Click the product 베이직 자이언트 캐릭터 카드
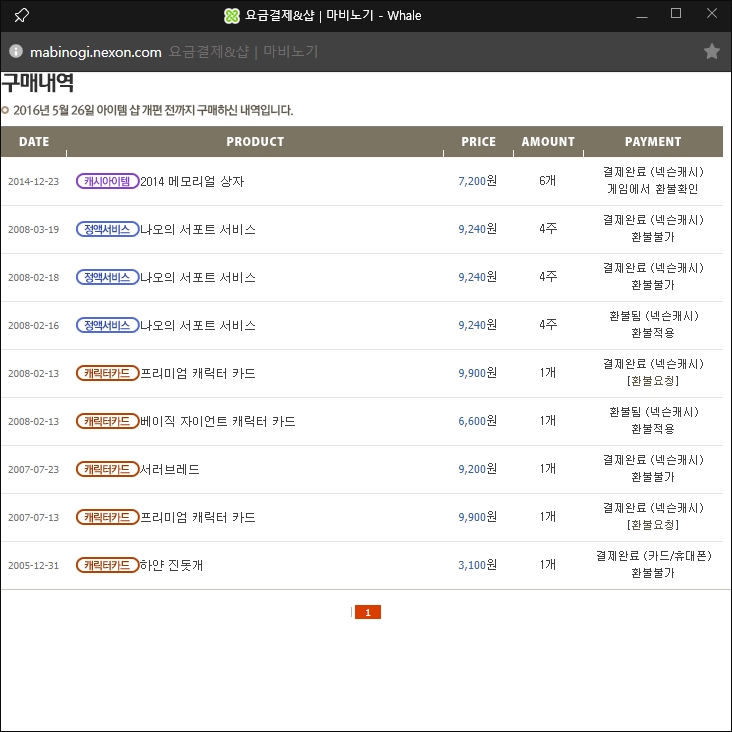732x732 pixels. (x=218, y=421)
